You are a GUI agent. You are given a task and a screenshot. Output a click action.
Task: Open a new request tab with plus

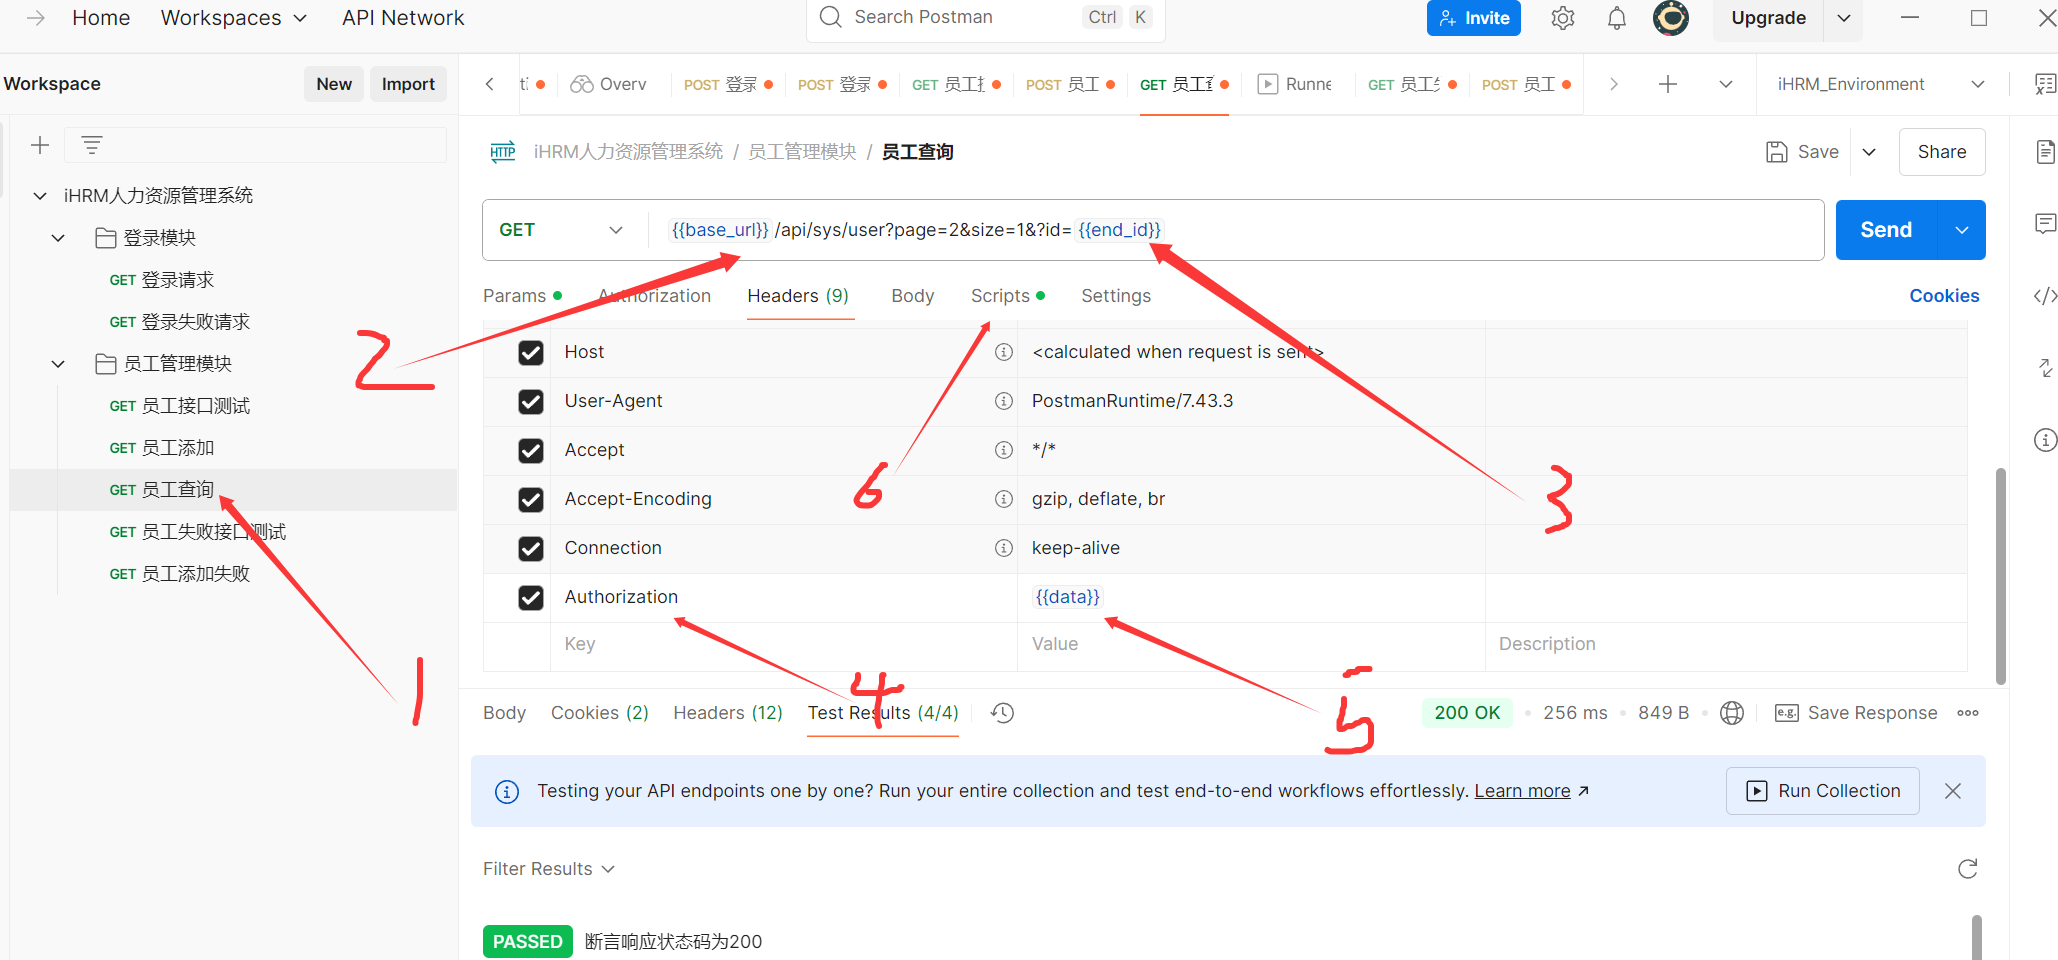[1668, 84]
